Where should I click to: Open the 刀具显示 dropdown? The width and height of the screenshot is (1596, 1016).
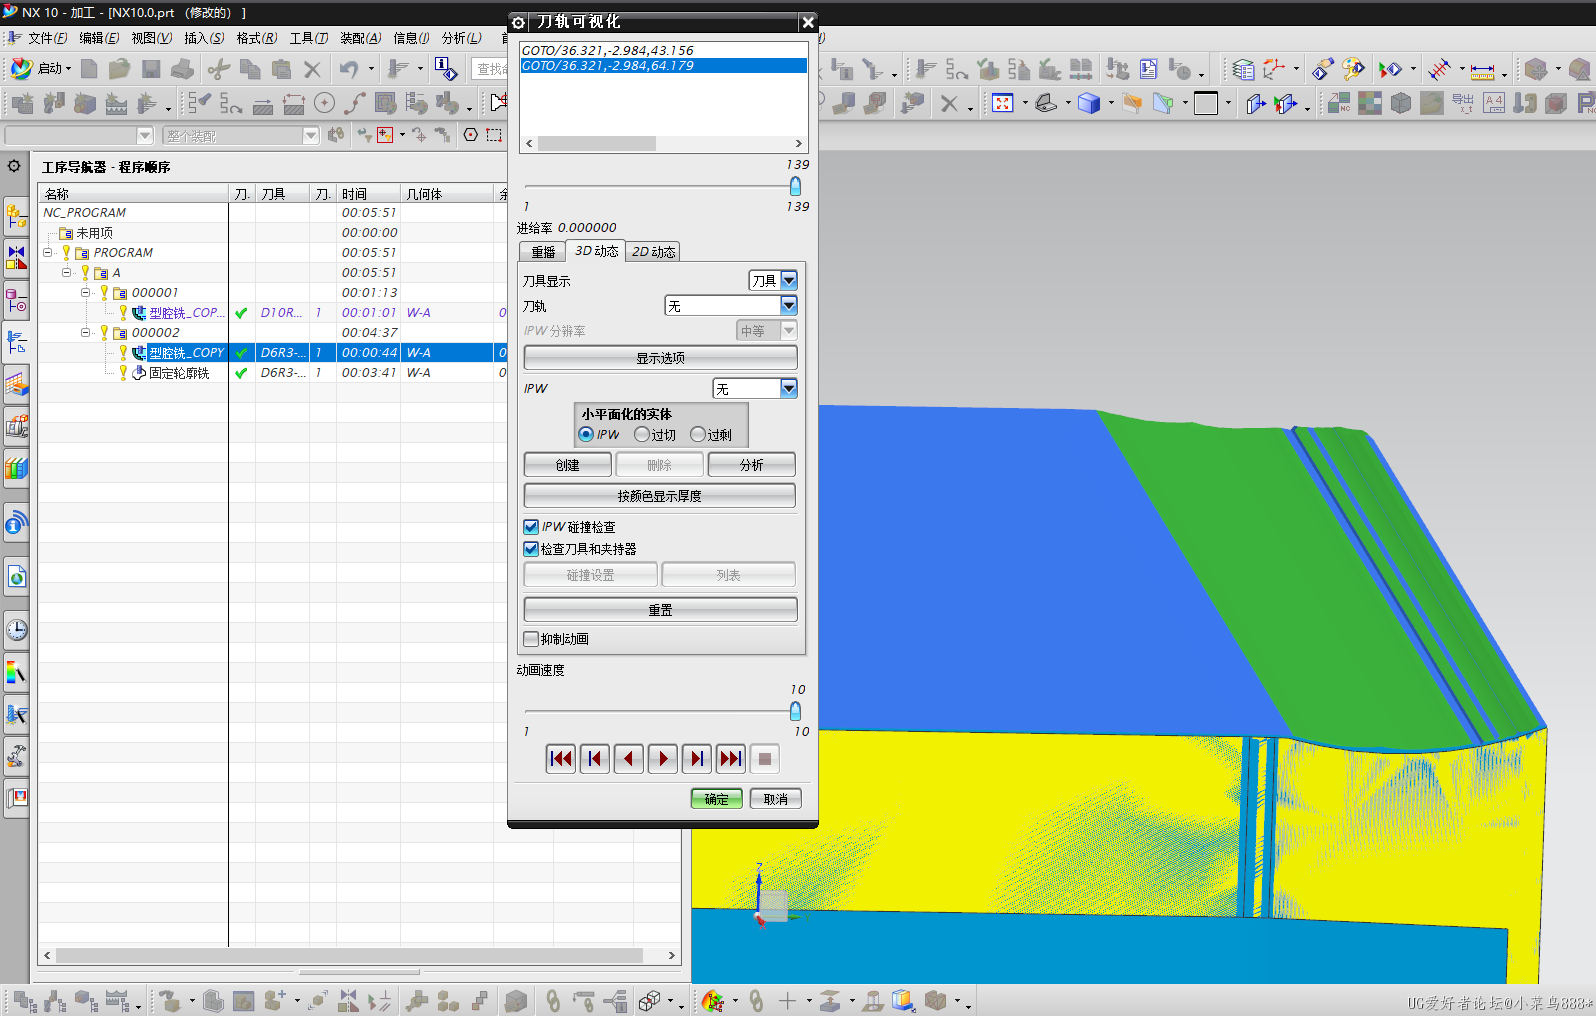coord(773,280)
